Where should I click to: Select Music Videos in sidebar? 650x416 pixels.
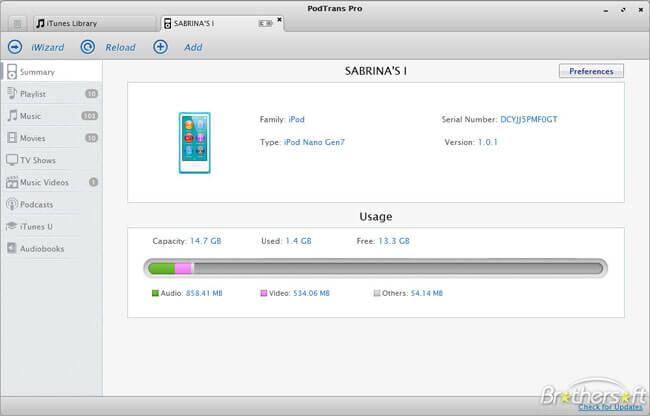(46, 182)
